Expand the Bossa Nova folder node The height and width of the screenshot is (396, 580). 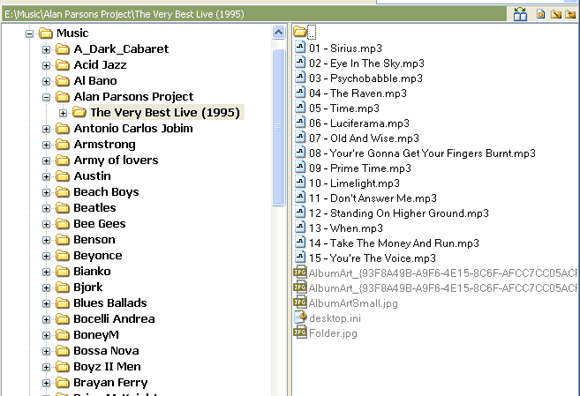click(46, 351)
